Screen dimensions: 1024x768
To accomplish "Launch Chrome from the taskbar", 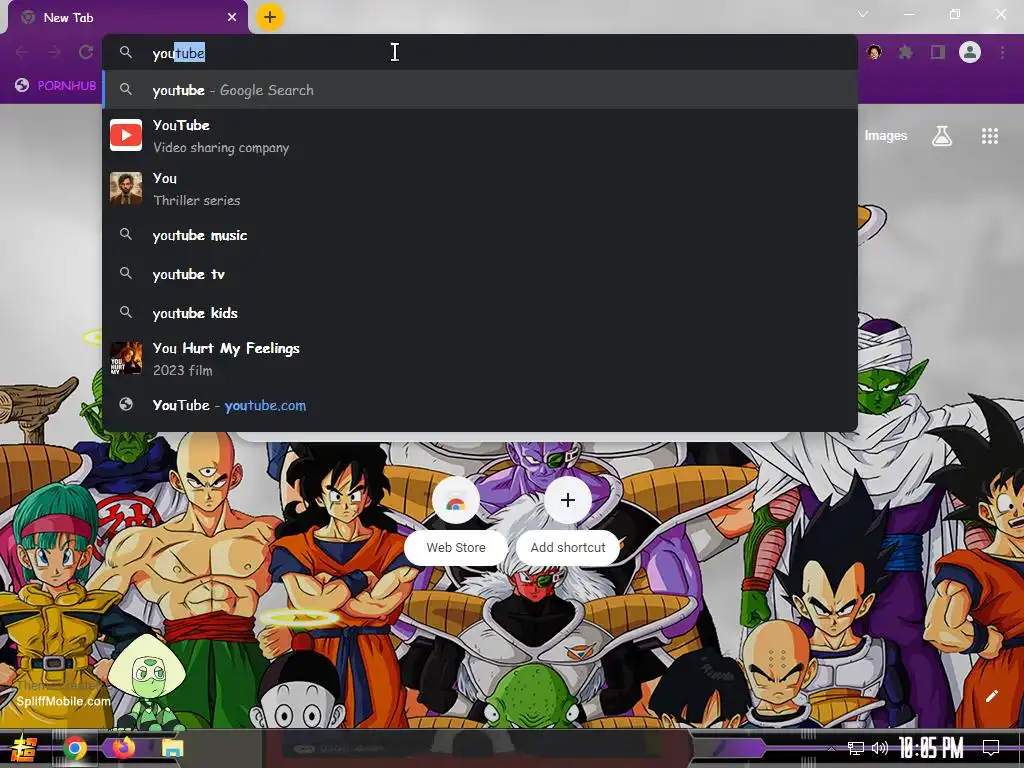I will [74, 748].
